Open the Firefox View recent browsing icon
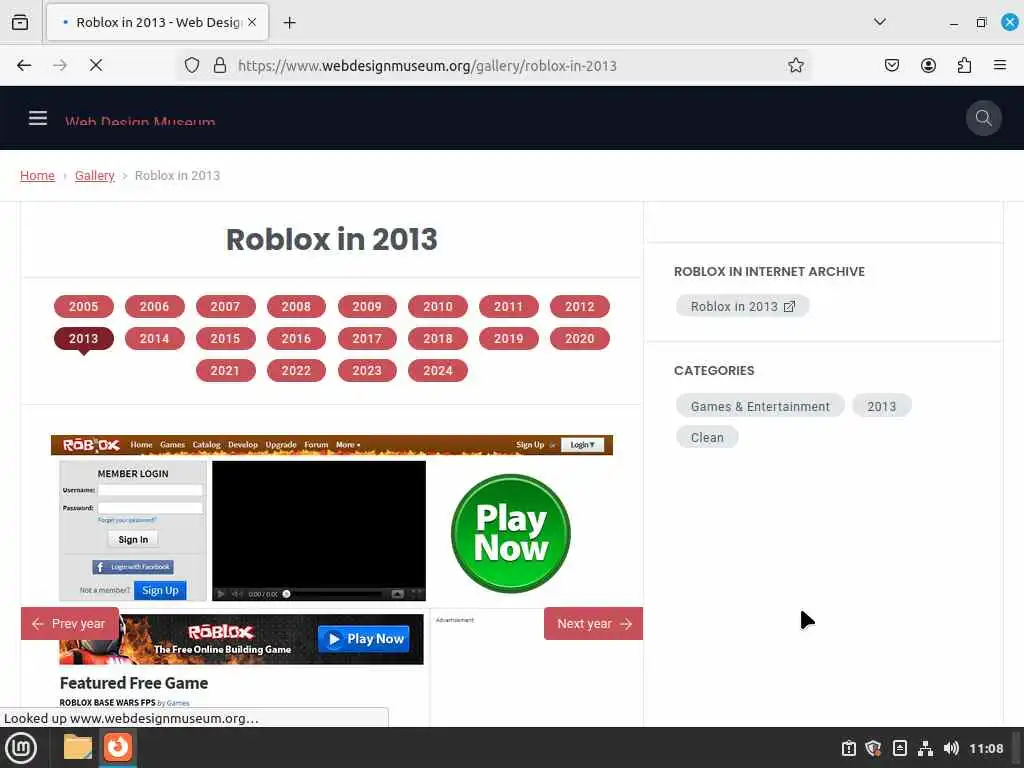The image size is (1024, 768). click(20, 22)
